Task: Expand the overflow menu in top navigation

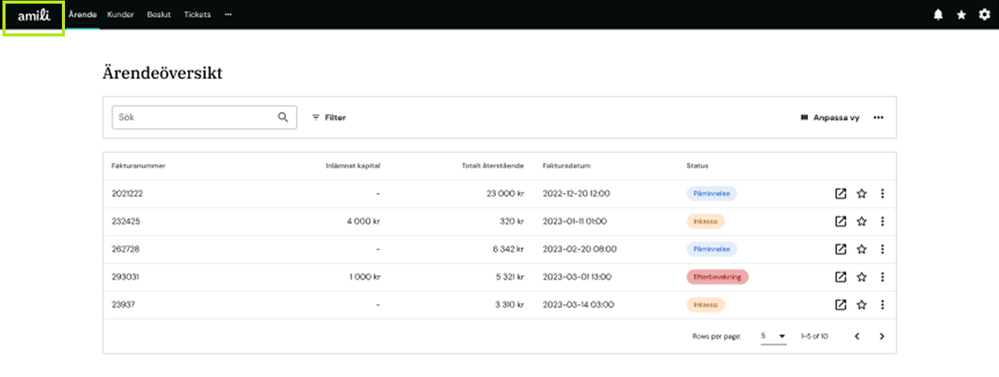Action: point(228,15)
